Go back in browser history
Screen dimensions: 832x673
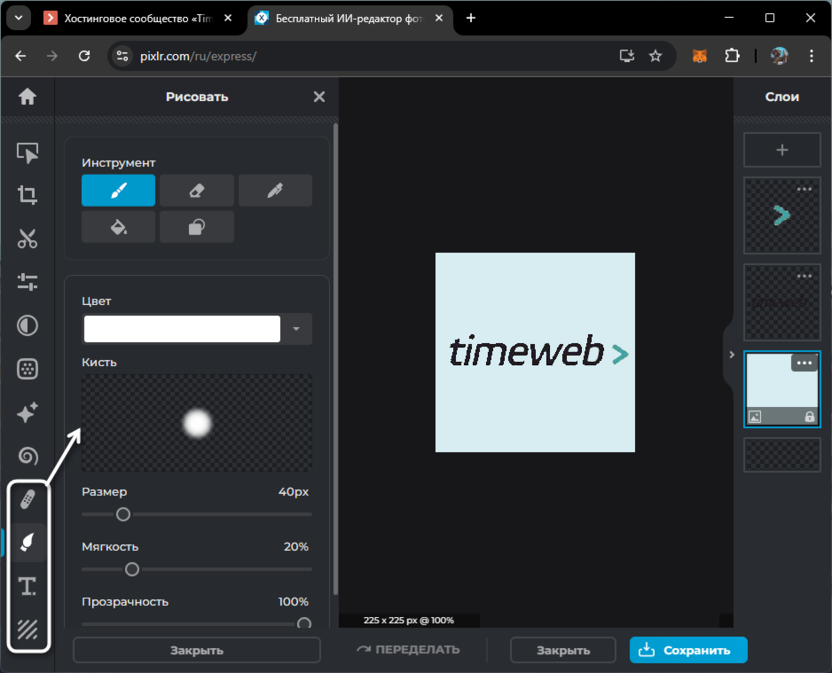pos(21,56)
